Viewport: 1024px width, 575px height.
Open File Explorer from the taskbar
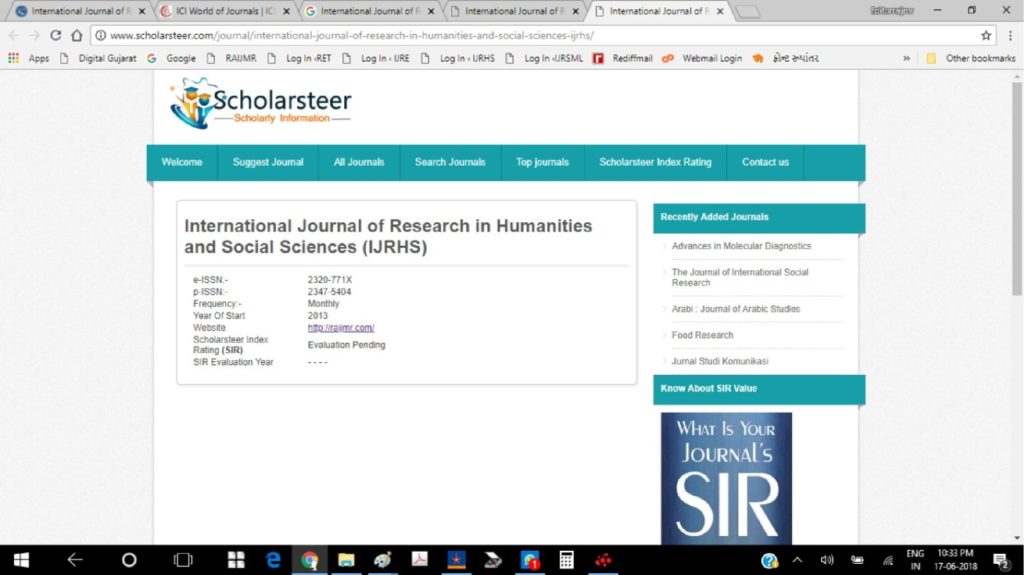(346, 560)
